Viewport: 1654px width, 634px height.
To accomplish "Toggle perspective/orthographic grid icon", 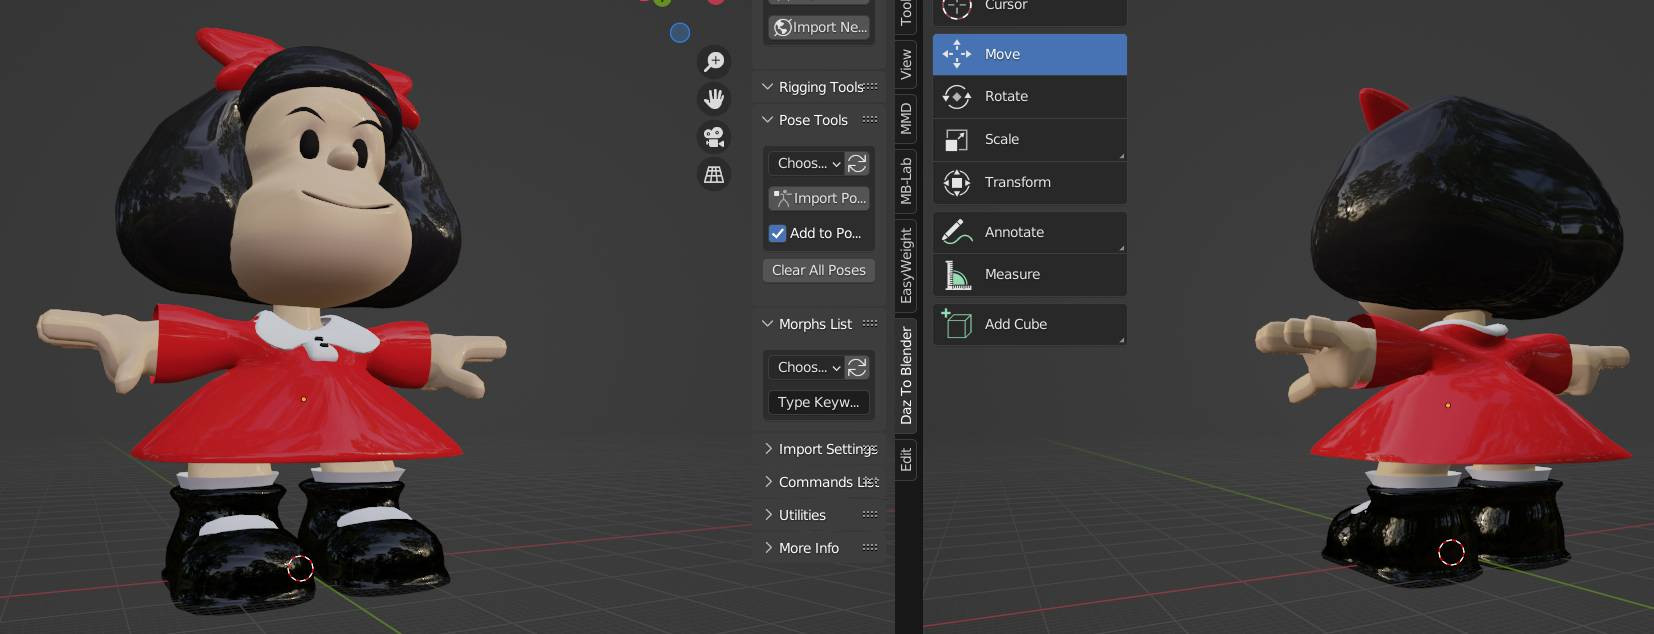I will point(714,174).
